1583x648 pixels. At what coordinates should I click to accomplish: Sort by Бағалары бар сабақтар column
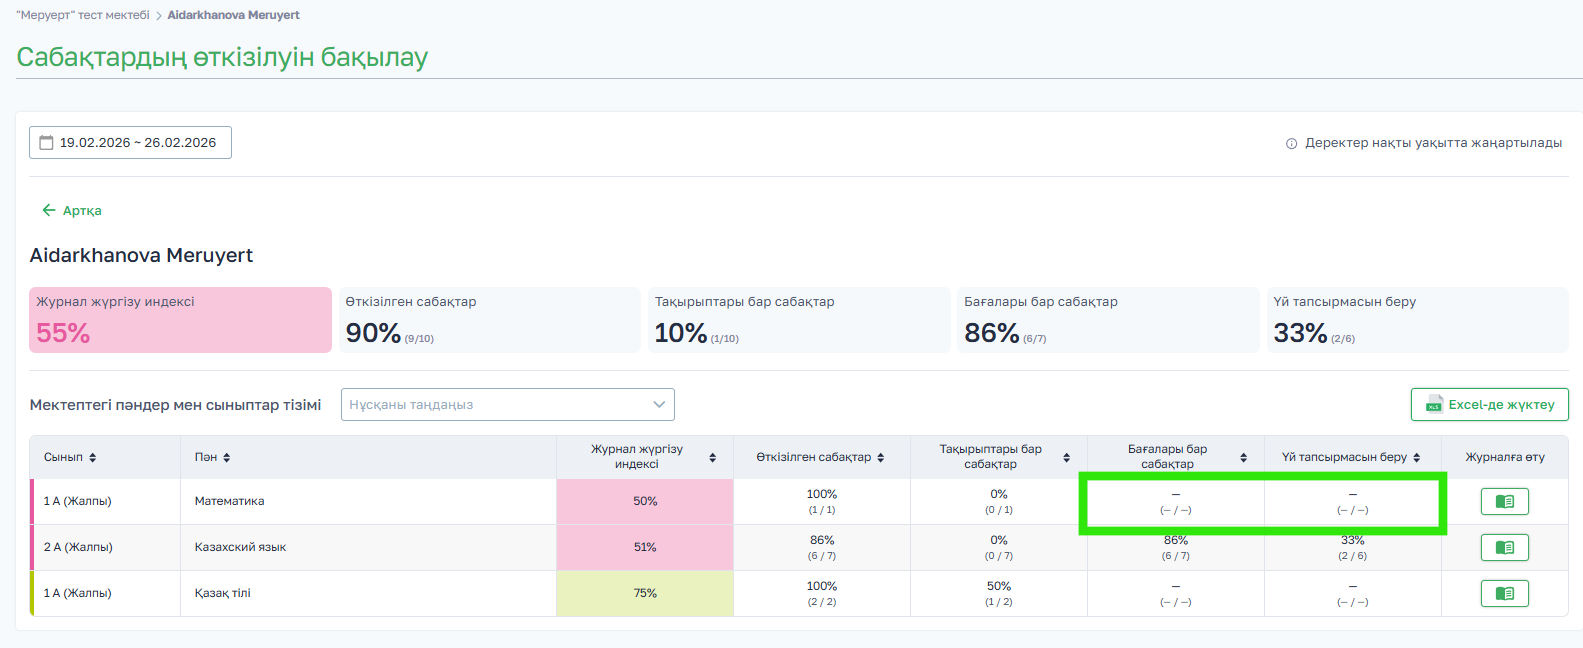coord(1243,457)
